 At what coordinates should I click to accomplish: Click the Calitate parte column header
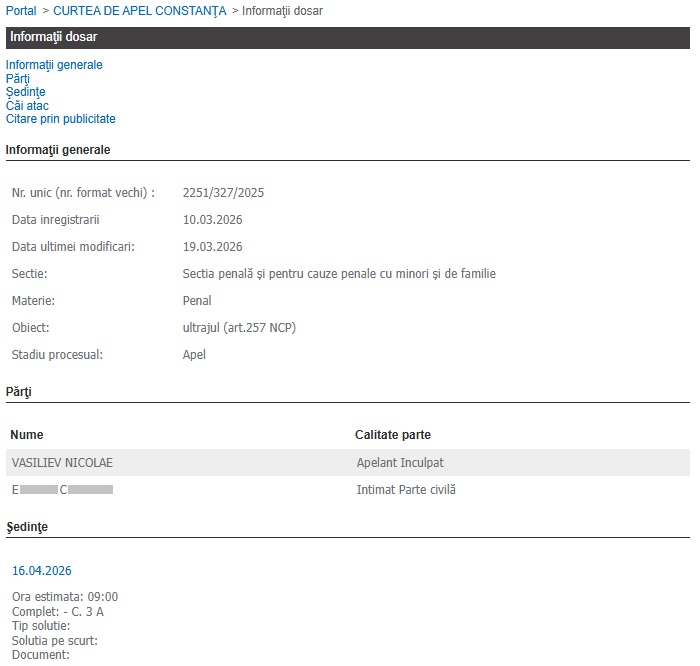393,435
